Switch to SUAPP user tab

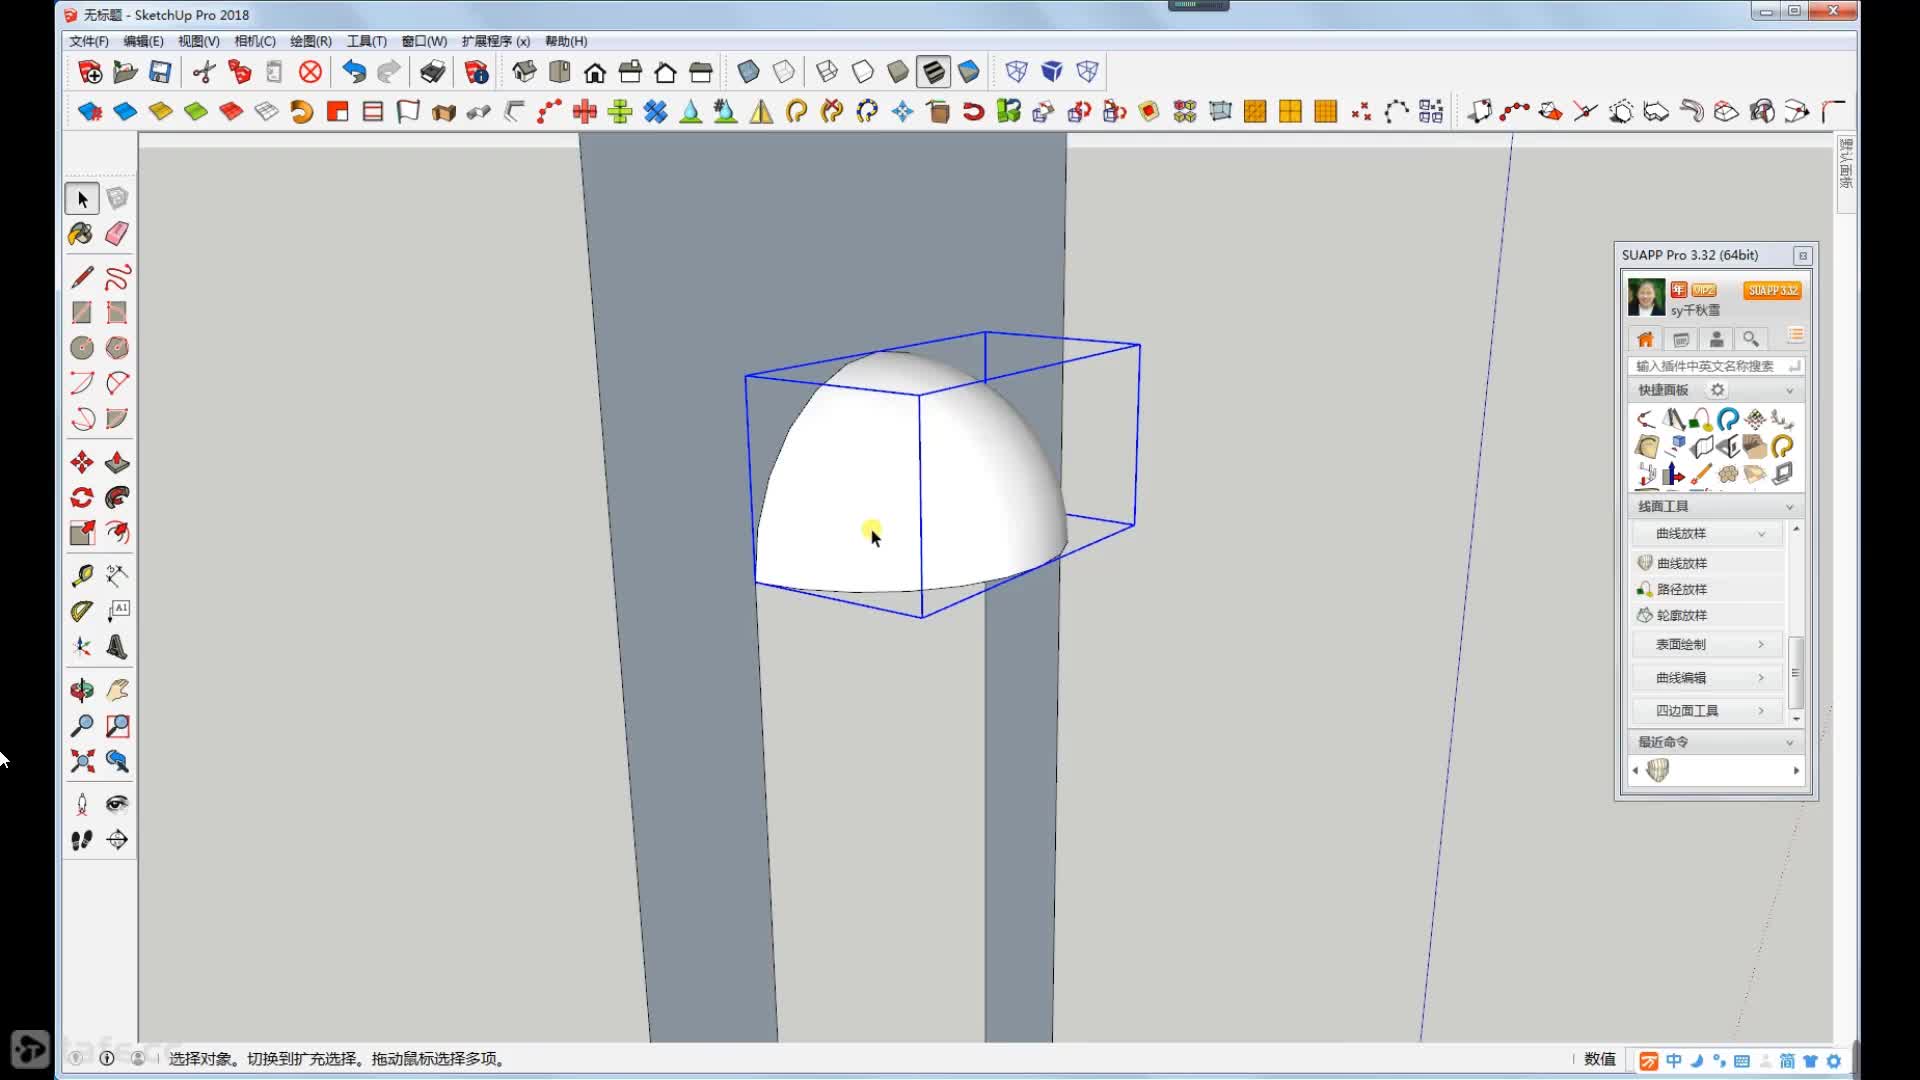(1716, 339)
